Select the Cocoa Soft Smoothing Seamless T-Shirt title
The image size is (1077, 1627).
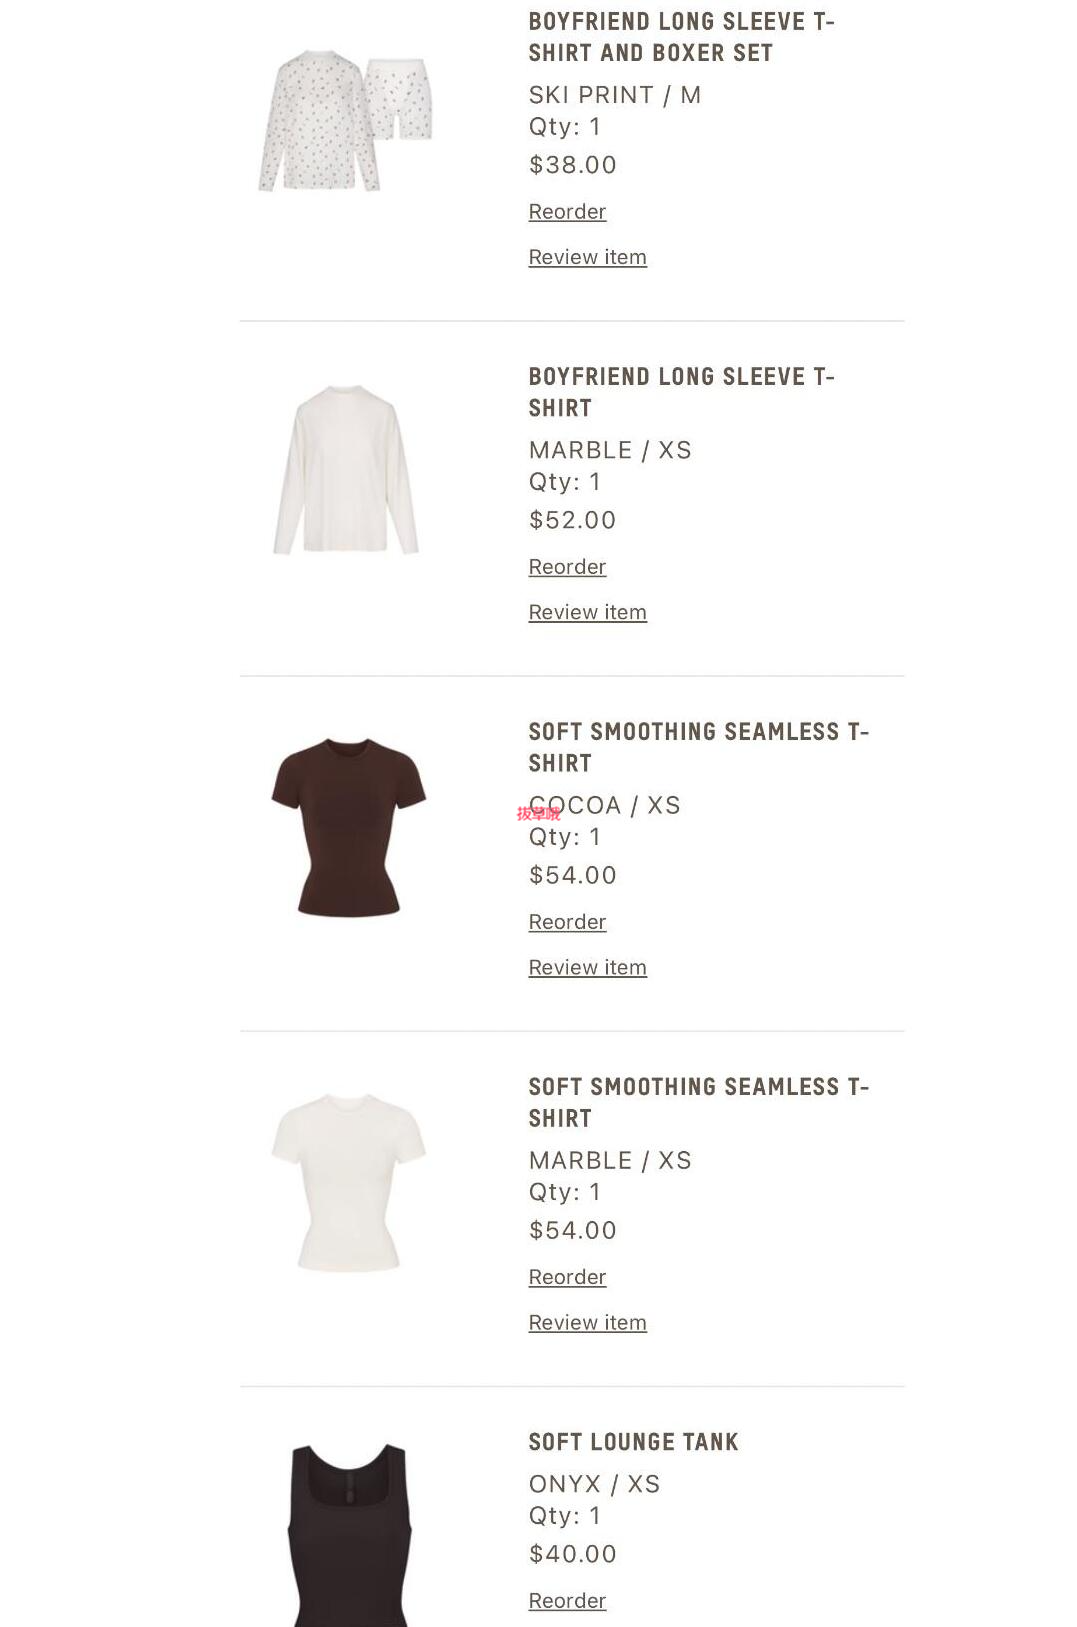pyautogui.click(x=698, y=747)
